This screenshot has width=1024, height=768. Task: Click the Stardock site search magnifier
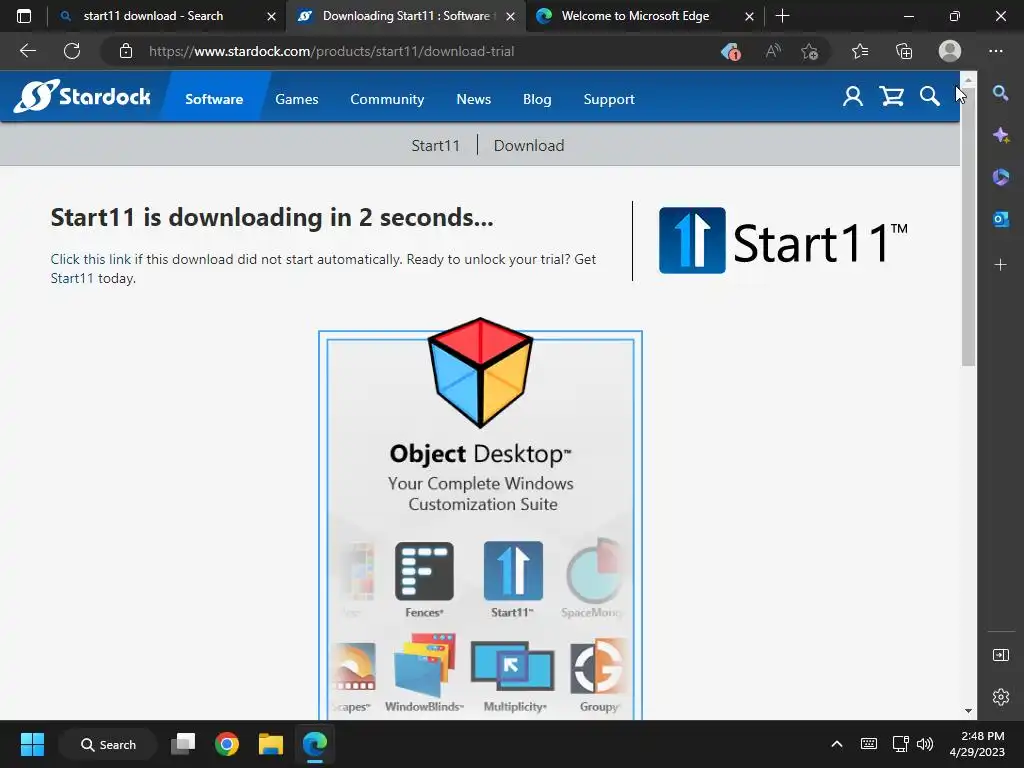pos(930,97)
